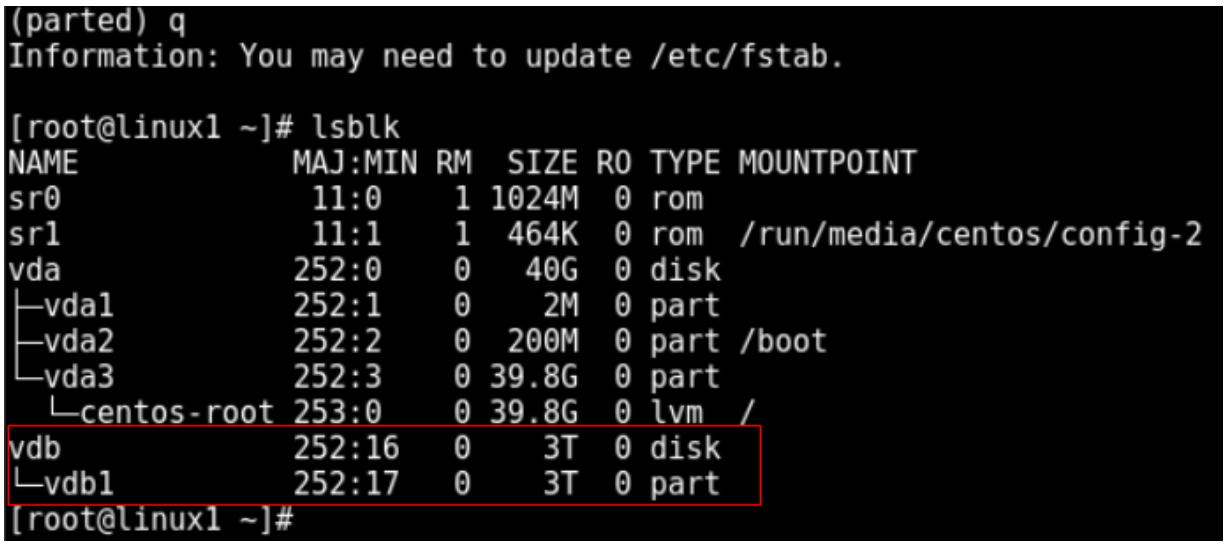The width and height of the screenshot is (1226, 544).
Task: Click the 252:16 device number
Action: (x=346, y=448)
